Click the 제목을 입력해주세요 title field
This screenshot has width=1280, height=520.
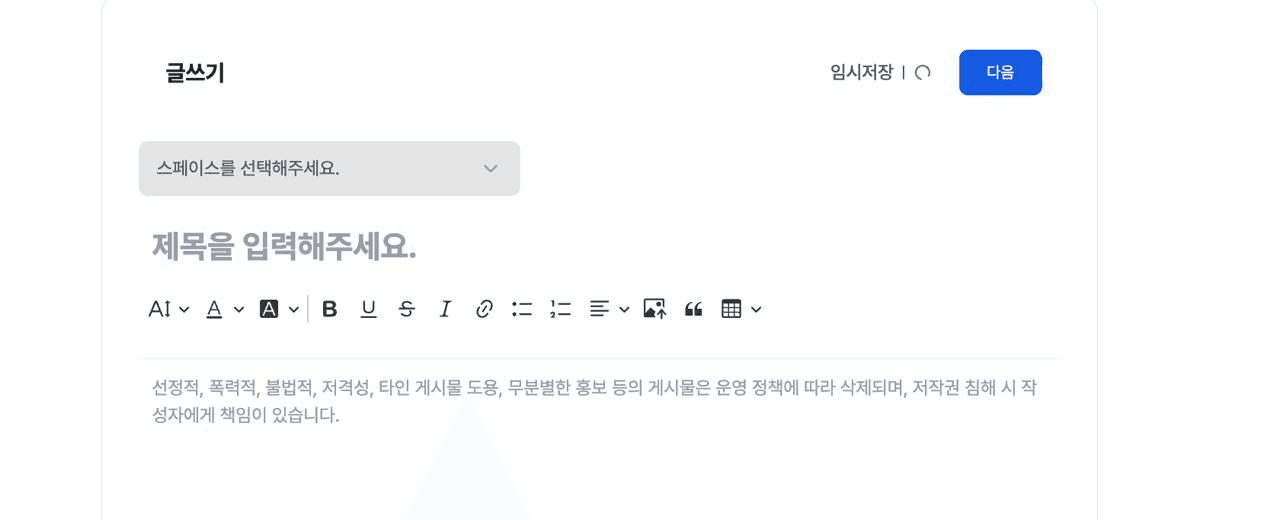click(x=599, y=246)
